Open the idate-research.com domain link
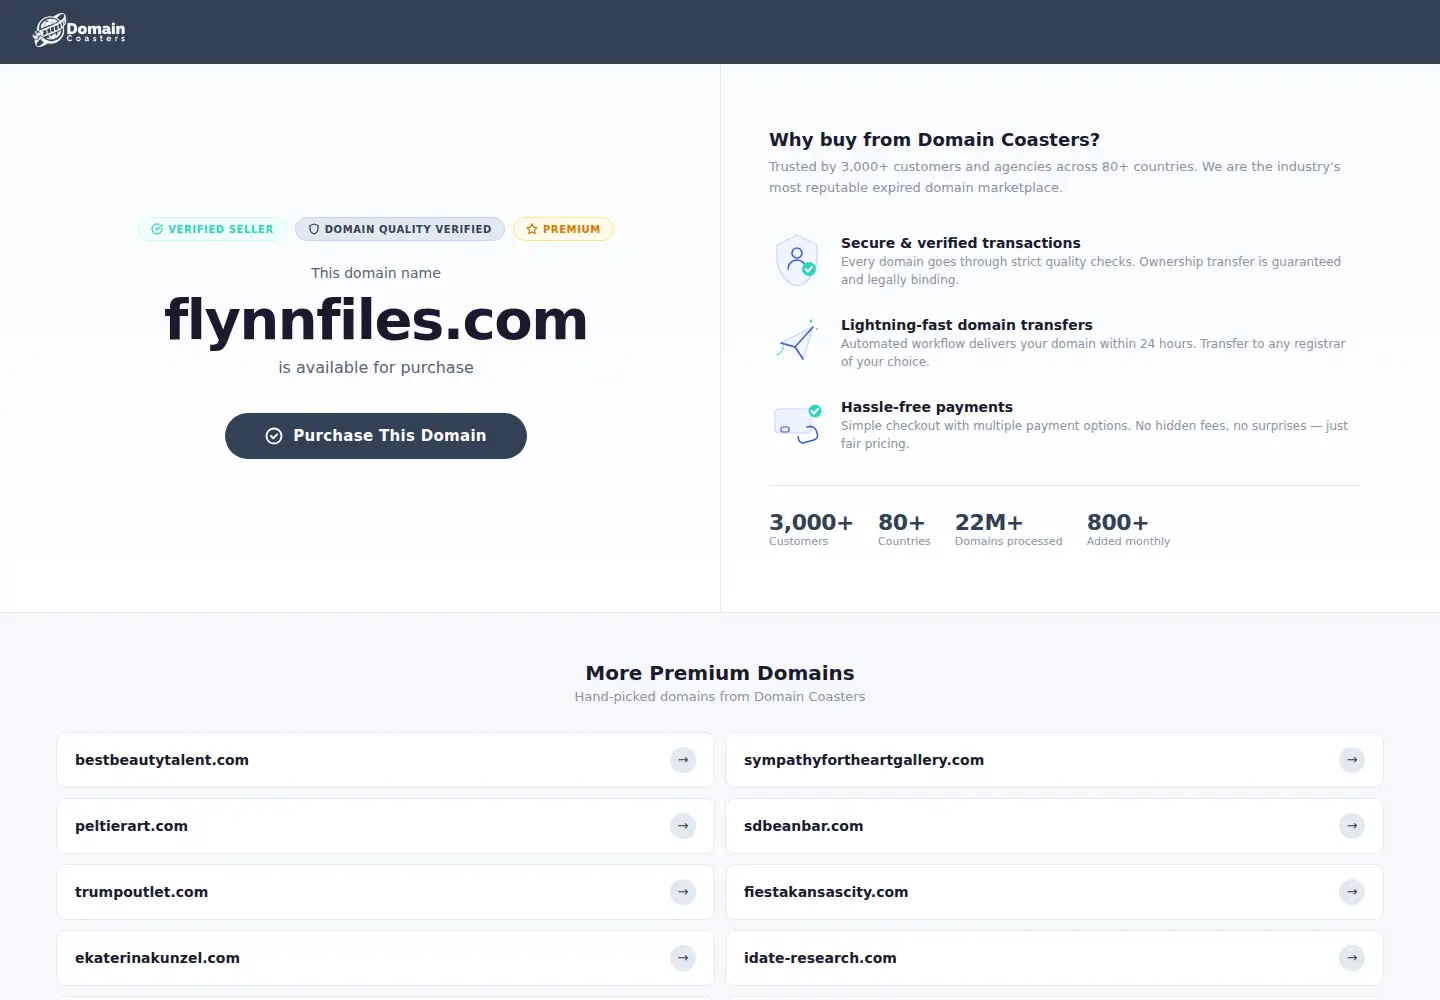The image size is (1440, 1000). pos(1054,958)
